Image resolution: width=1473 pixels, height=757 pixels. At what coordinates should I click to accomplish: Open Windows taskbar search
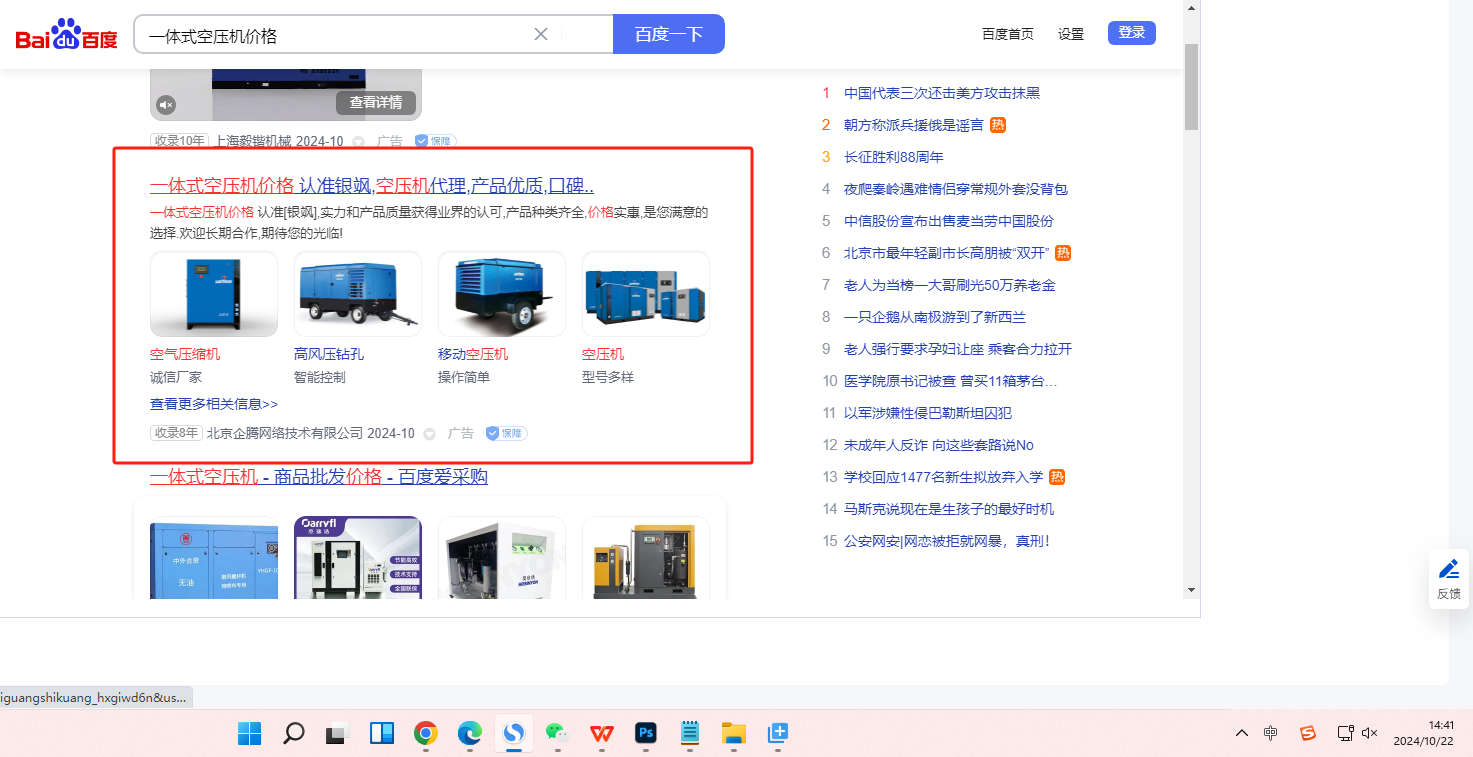[x=293, y=734]
